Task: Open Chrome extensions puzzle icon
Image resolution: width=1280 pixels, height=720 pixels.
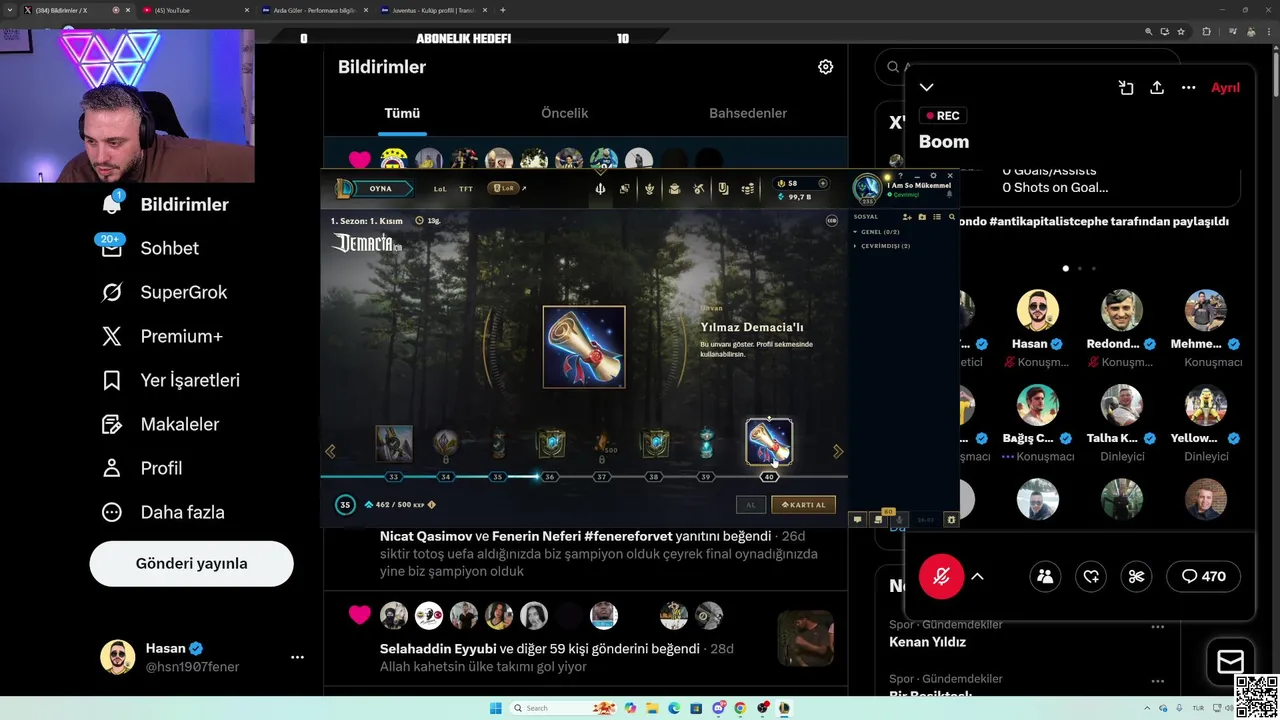Action: pos(1206,31)
